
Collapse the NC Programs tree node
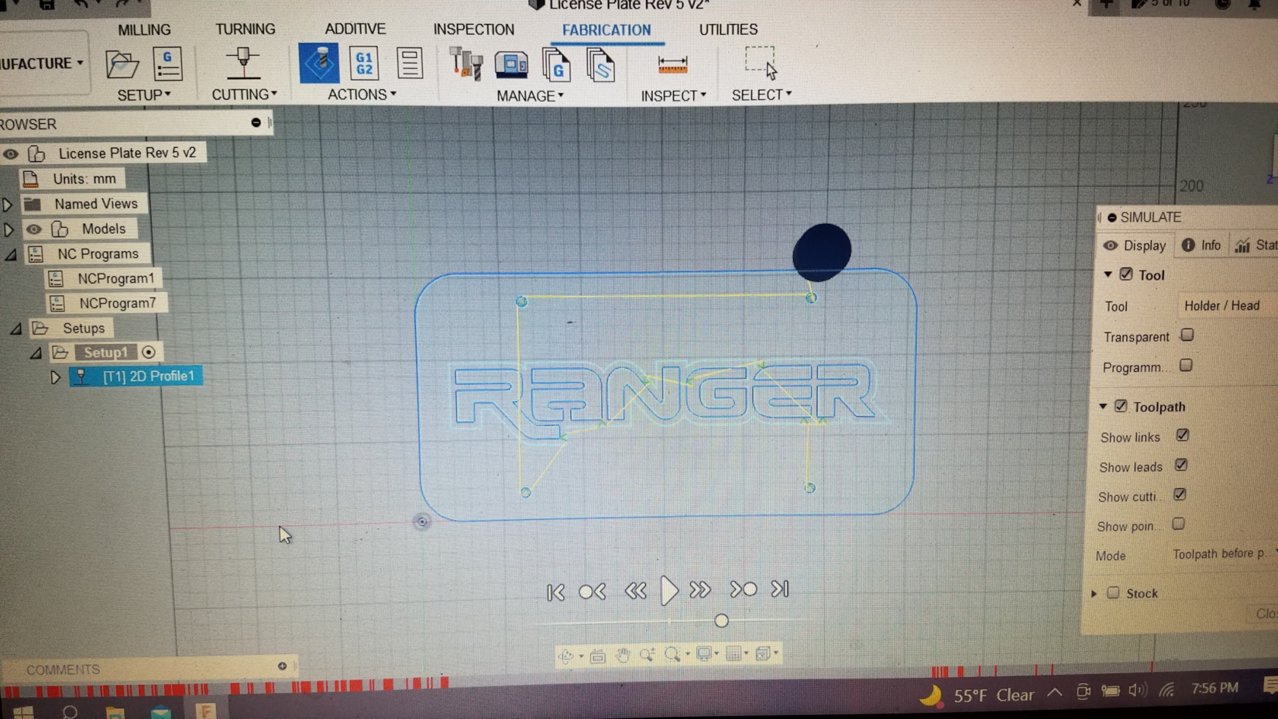pyautogui.click(x=10, y=255)
